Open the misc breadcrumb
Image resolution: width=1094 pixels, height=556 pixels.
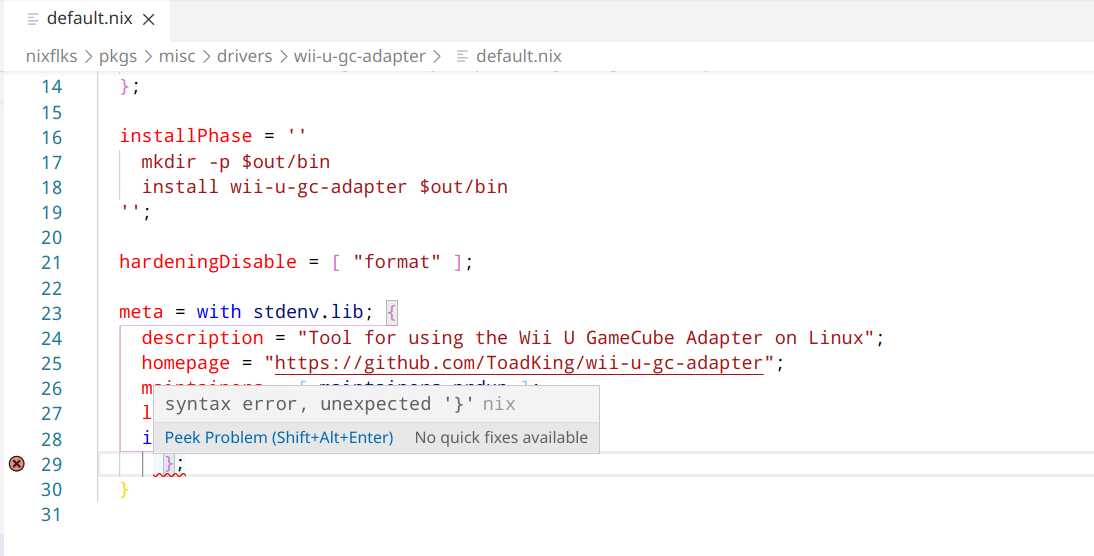[x=177, y=57]
